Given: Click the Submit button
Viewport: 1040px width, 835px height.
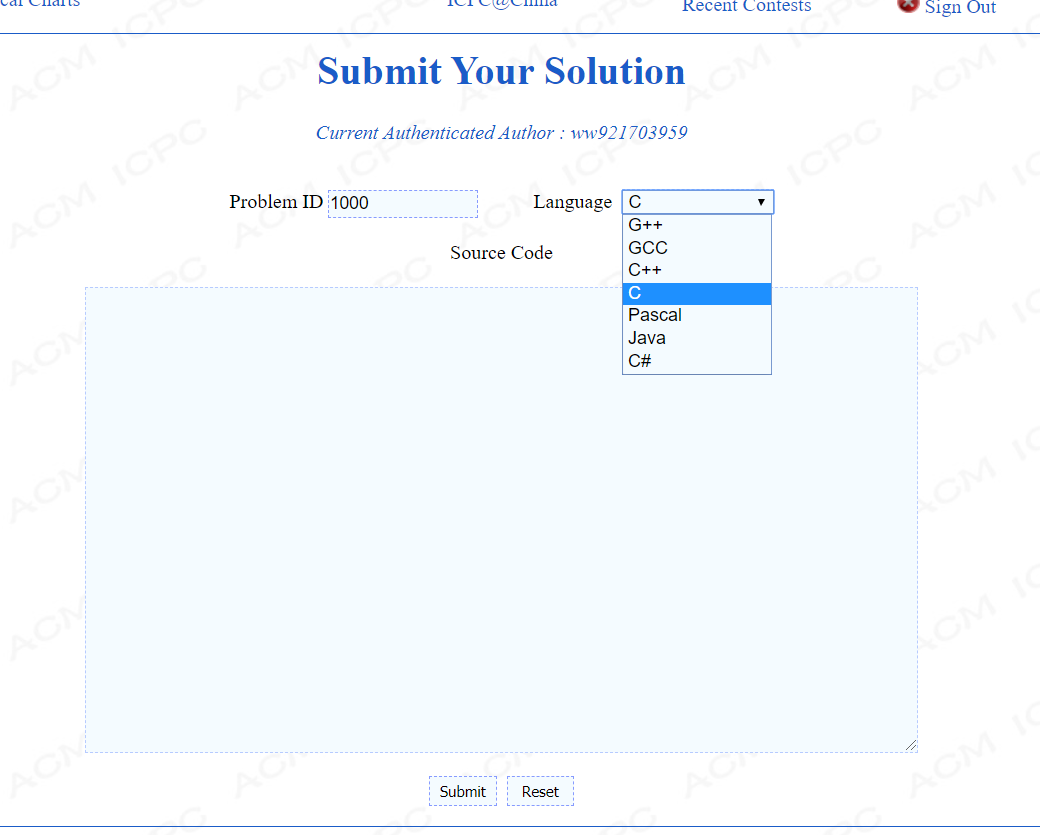Looking at the screenshot, I should (462, 791).
